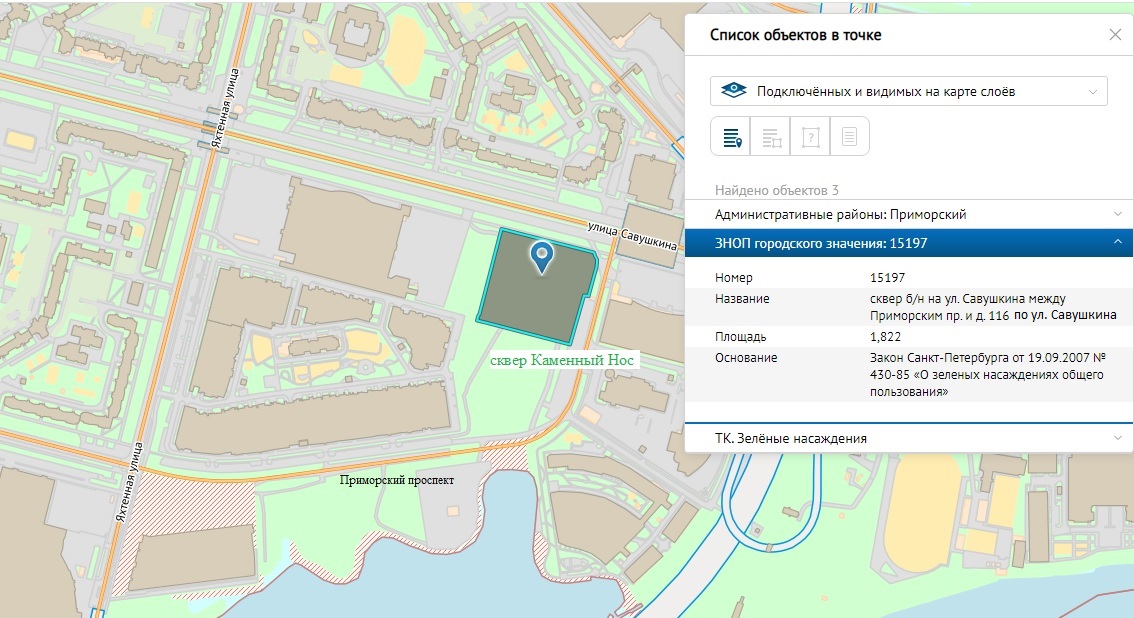Image resolution: width=1134 pixels, height=618 pixels.
Task: Collapse the ЗНОП городского значения: 15197 section
Action: point(1116,243)
